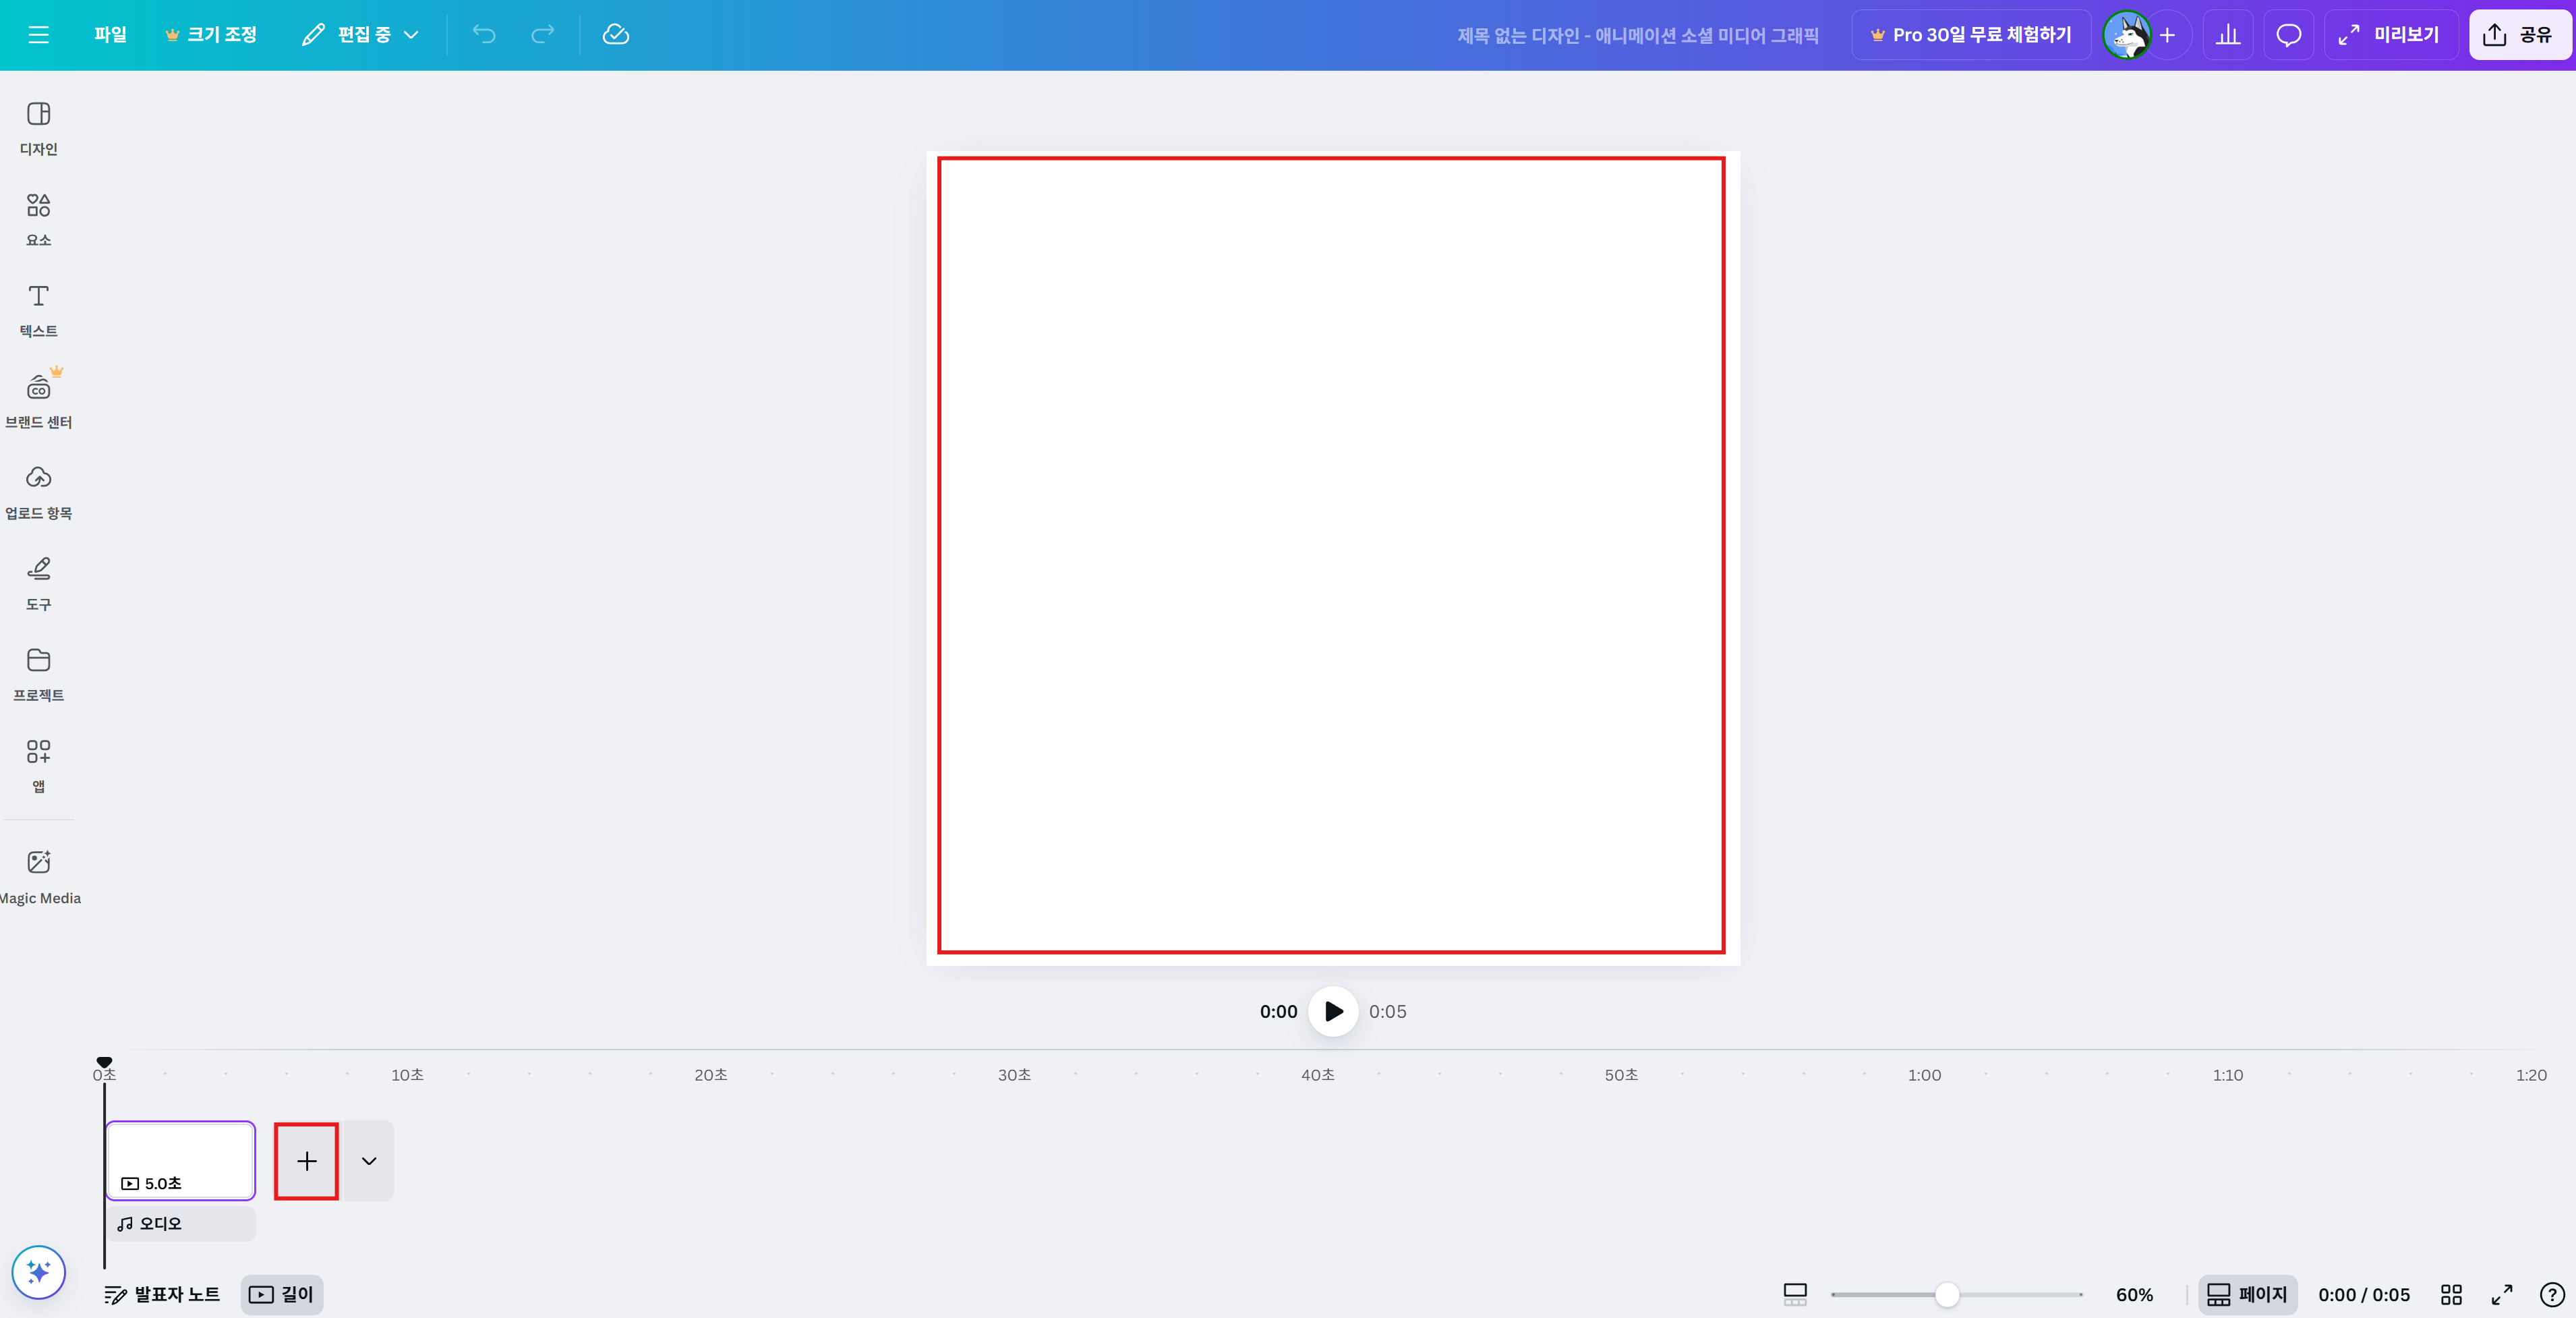Expand the 편집 중 editing mode dropdown
2576x1318 pixels.
(360, 35)
